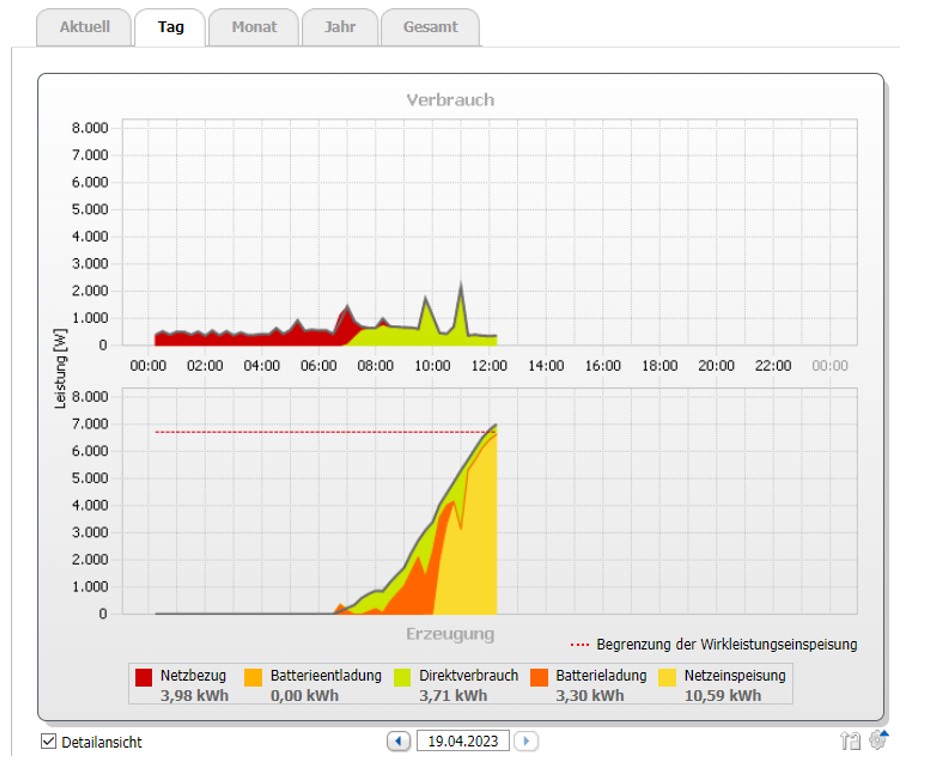Open chart settings gear icon
Image resolution: width=932 pixels, height=767 pixels.
click(x=878, y=740)
